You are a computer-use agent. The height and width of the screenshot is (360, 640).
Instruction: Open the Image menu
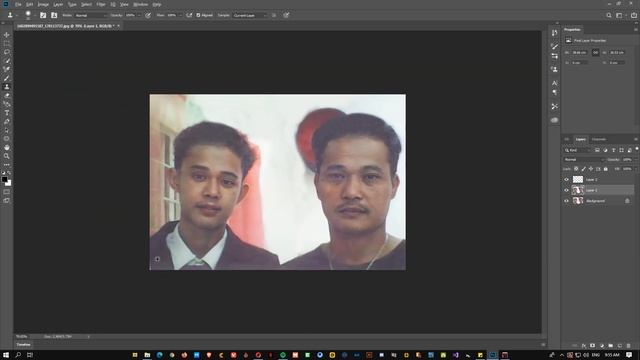point(43,4)
